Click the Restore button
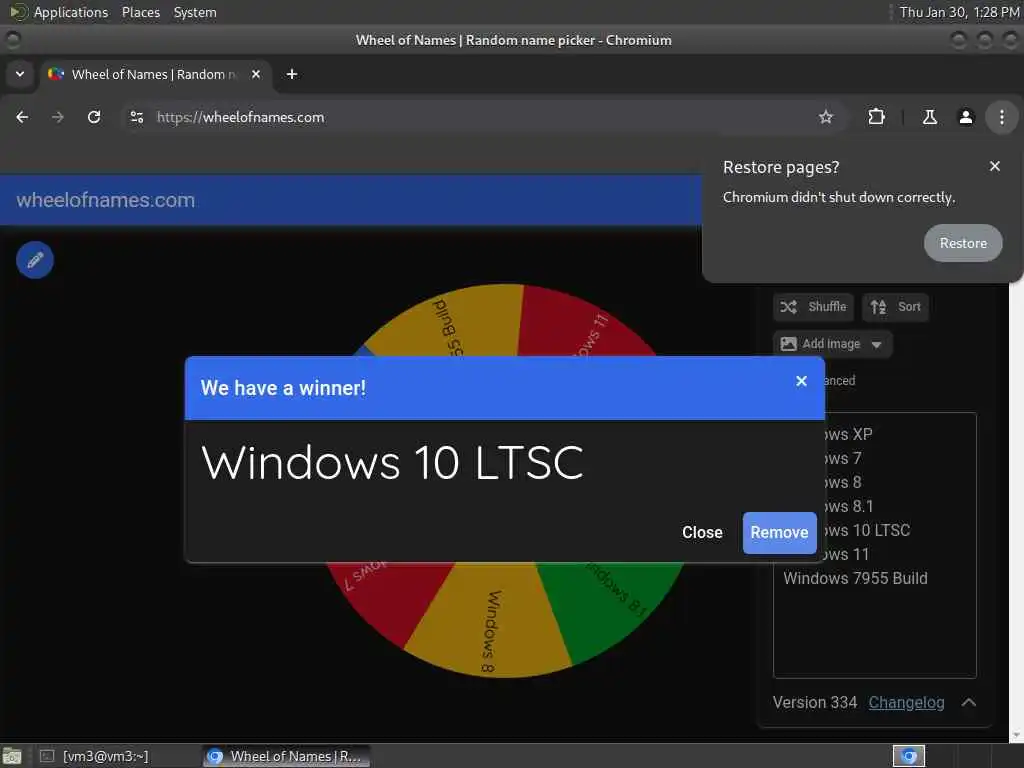 tap(963, 243)
